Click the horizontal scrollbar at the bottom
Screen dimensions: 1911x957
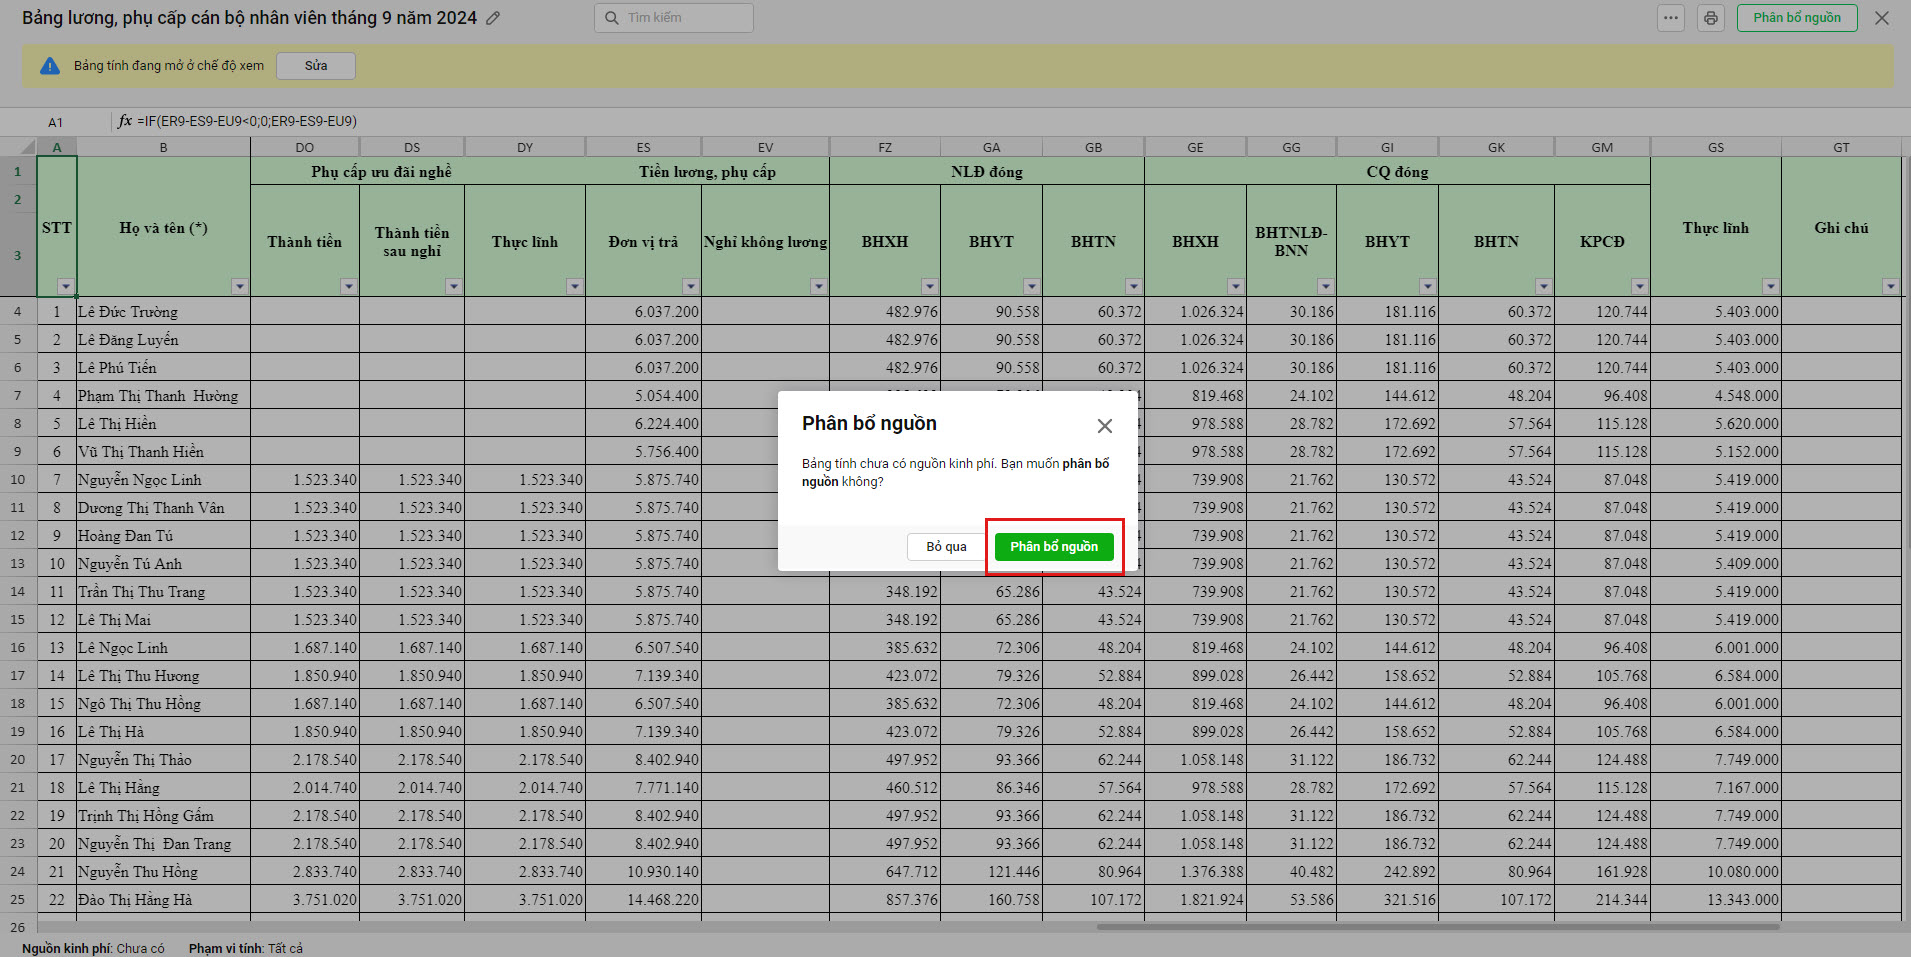(1437, 927)
